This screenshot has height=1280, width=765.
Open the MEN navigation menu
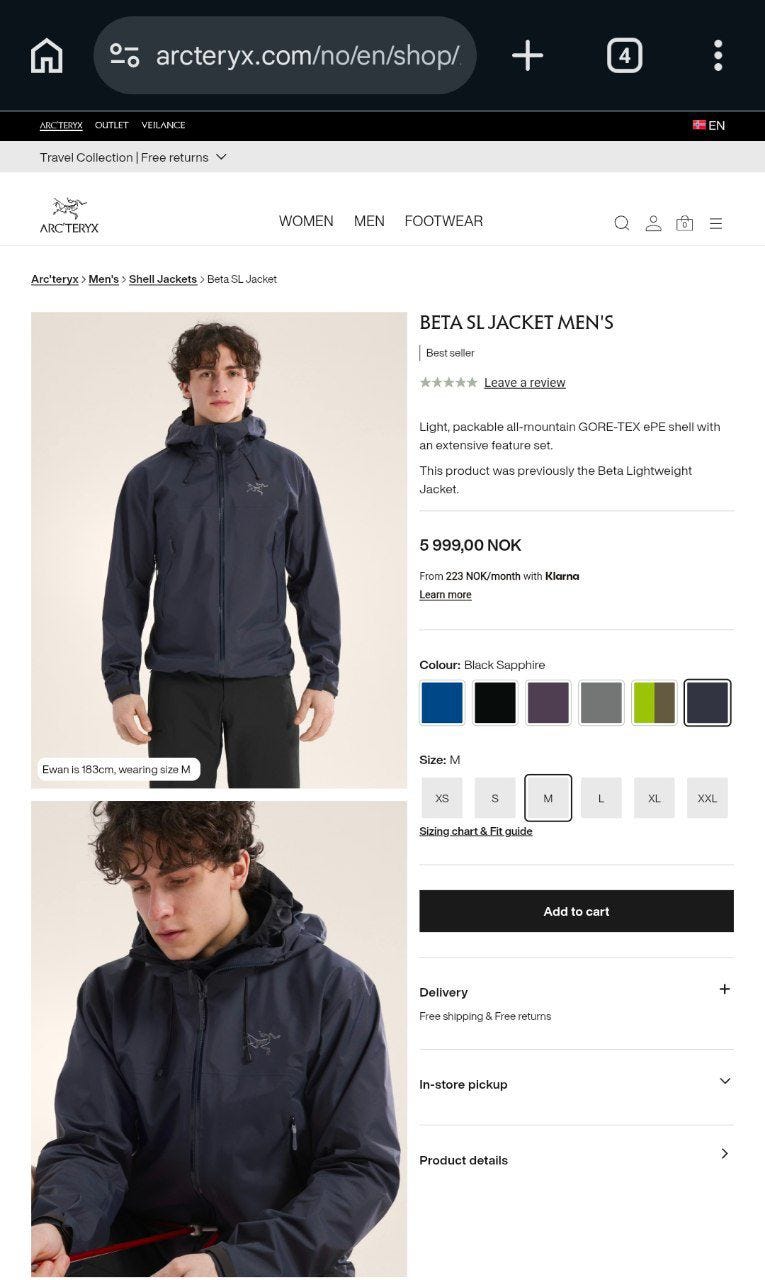pyautogui.click(x=369, y=221)
